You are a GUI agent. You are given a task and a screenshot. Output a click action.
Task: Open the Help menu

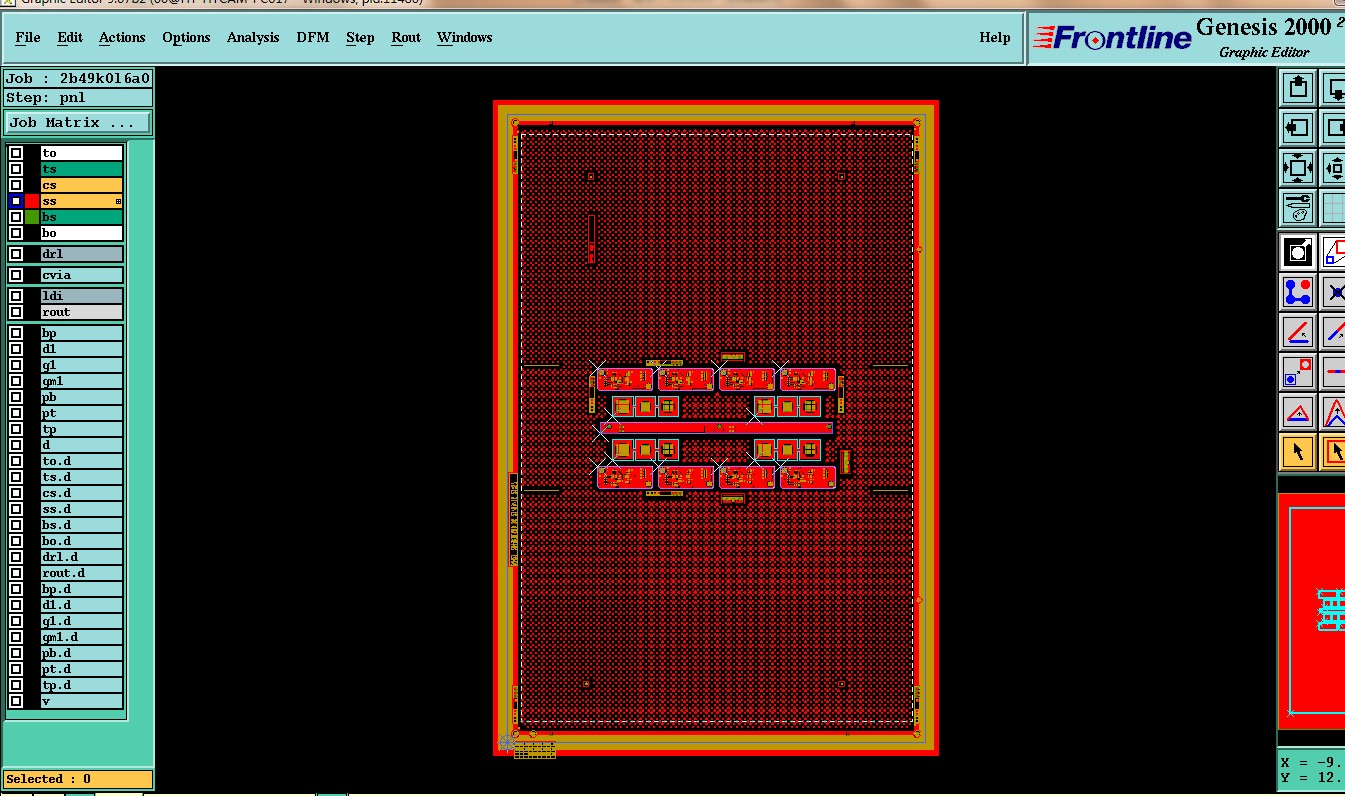pyautogui.click(x=994, y=37)
